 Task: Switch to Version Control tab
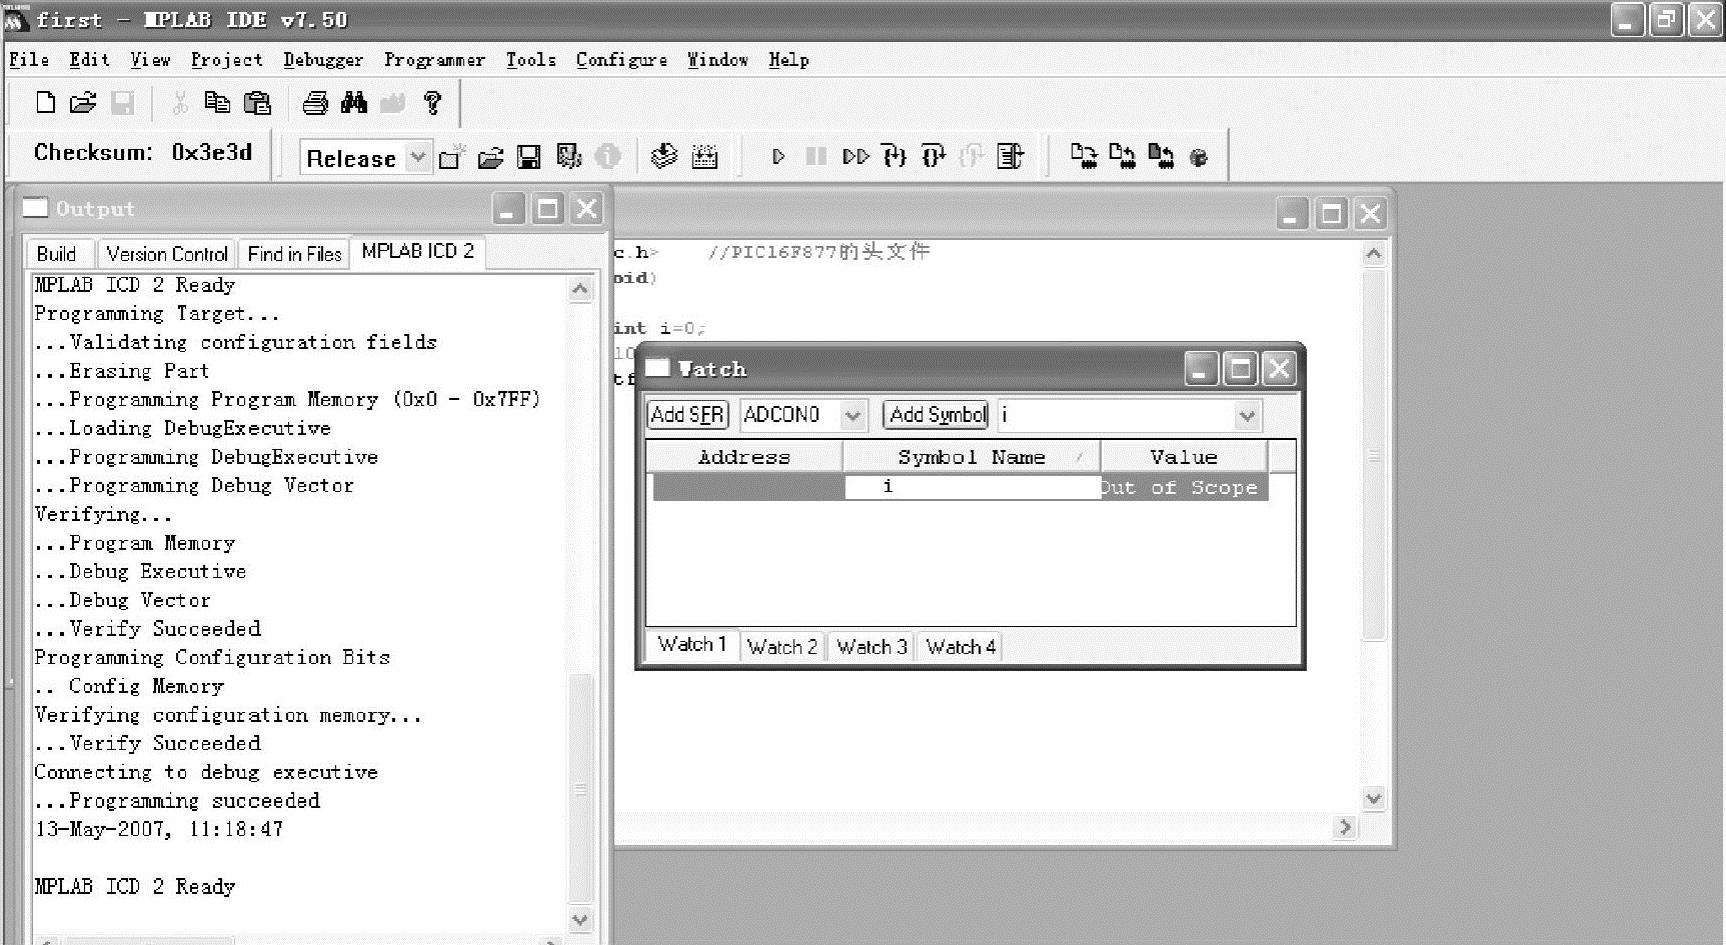(x=167, y=254)
